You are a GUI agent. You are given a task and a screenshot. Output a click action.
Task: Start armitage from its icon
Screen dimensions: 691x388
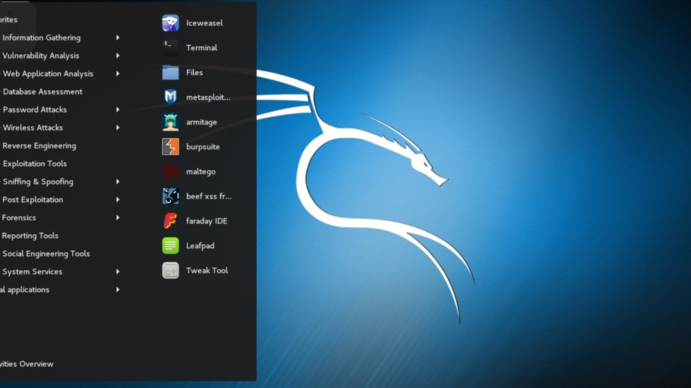170,122
